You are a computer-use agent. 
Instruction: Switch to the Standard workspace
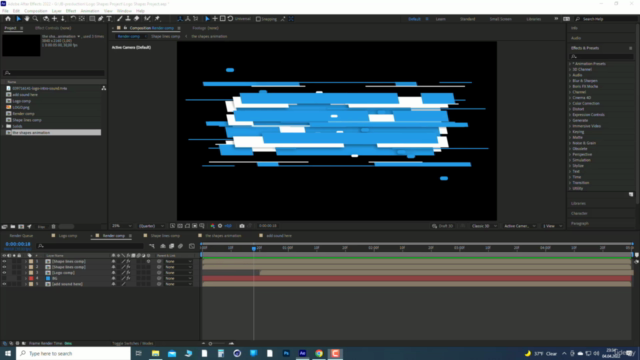(467, 19)
